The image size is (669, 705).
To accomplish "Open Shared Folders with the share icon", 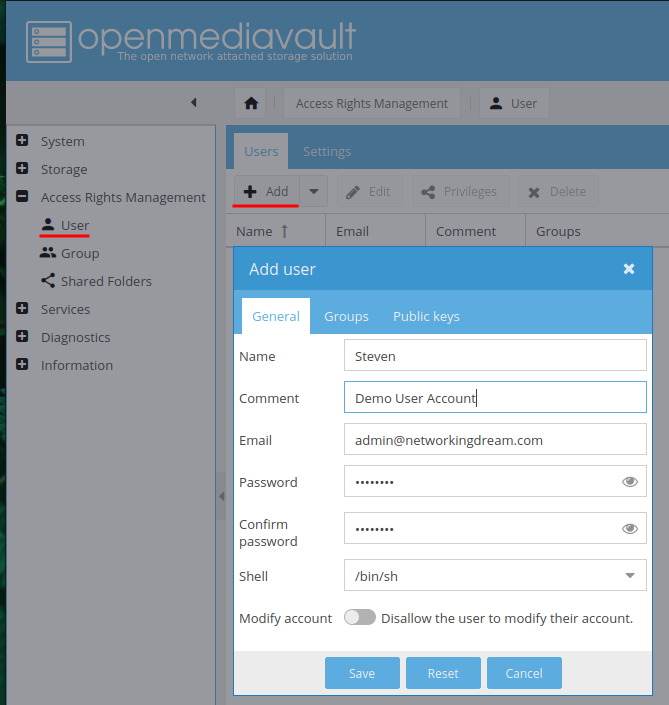I will [96, 281].
